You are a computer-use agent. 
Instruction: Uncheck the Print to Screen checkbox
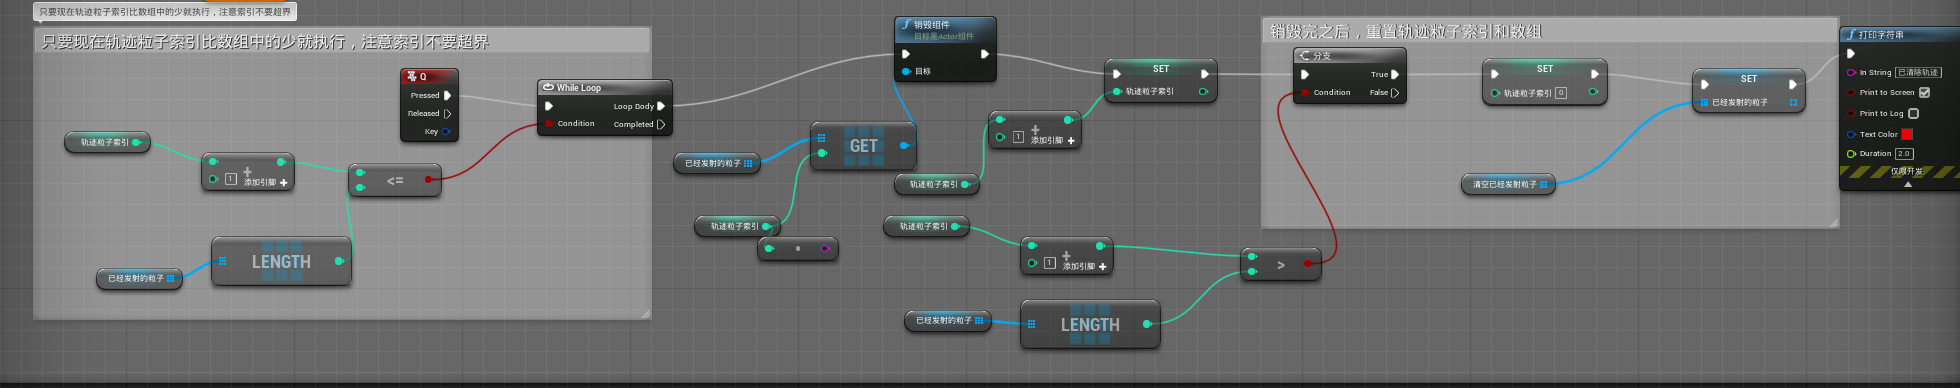(1924, 93)
